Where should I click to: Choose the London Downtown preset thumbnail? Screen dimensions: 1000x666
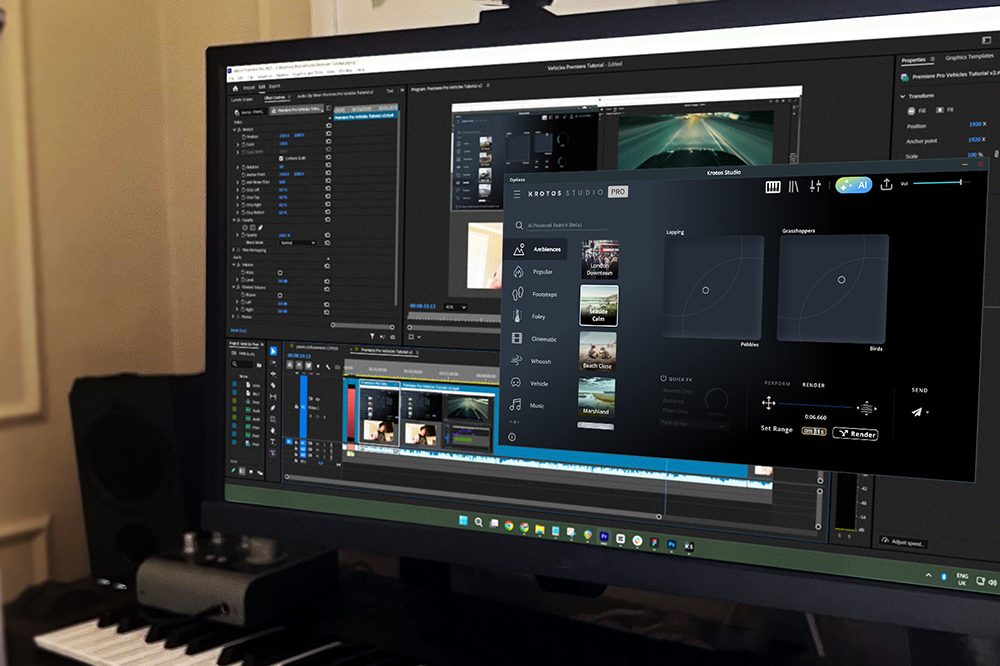599,259
